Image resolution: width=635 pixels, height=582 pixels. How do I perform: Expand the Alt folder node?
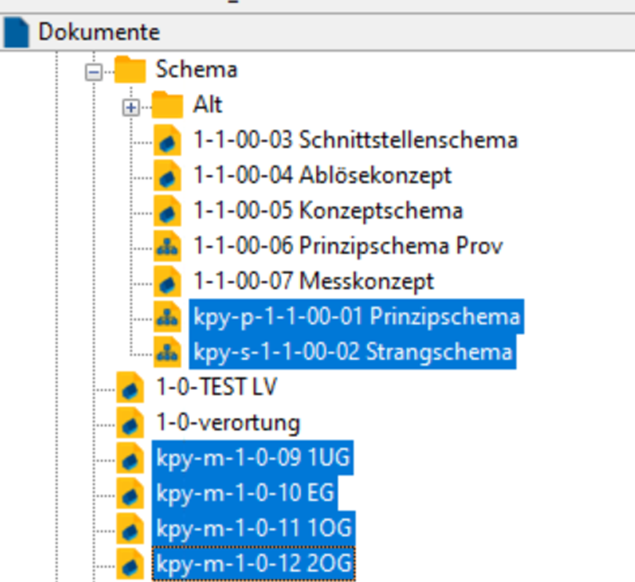click(x=130, y=107)
